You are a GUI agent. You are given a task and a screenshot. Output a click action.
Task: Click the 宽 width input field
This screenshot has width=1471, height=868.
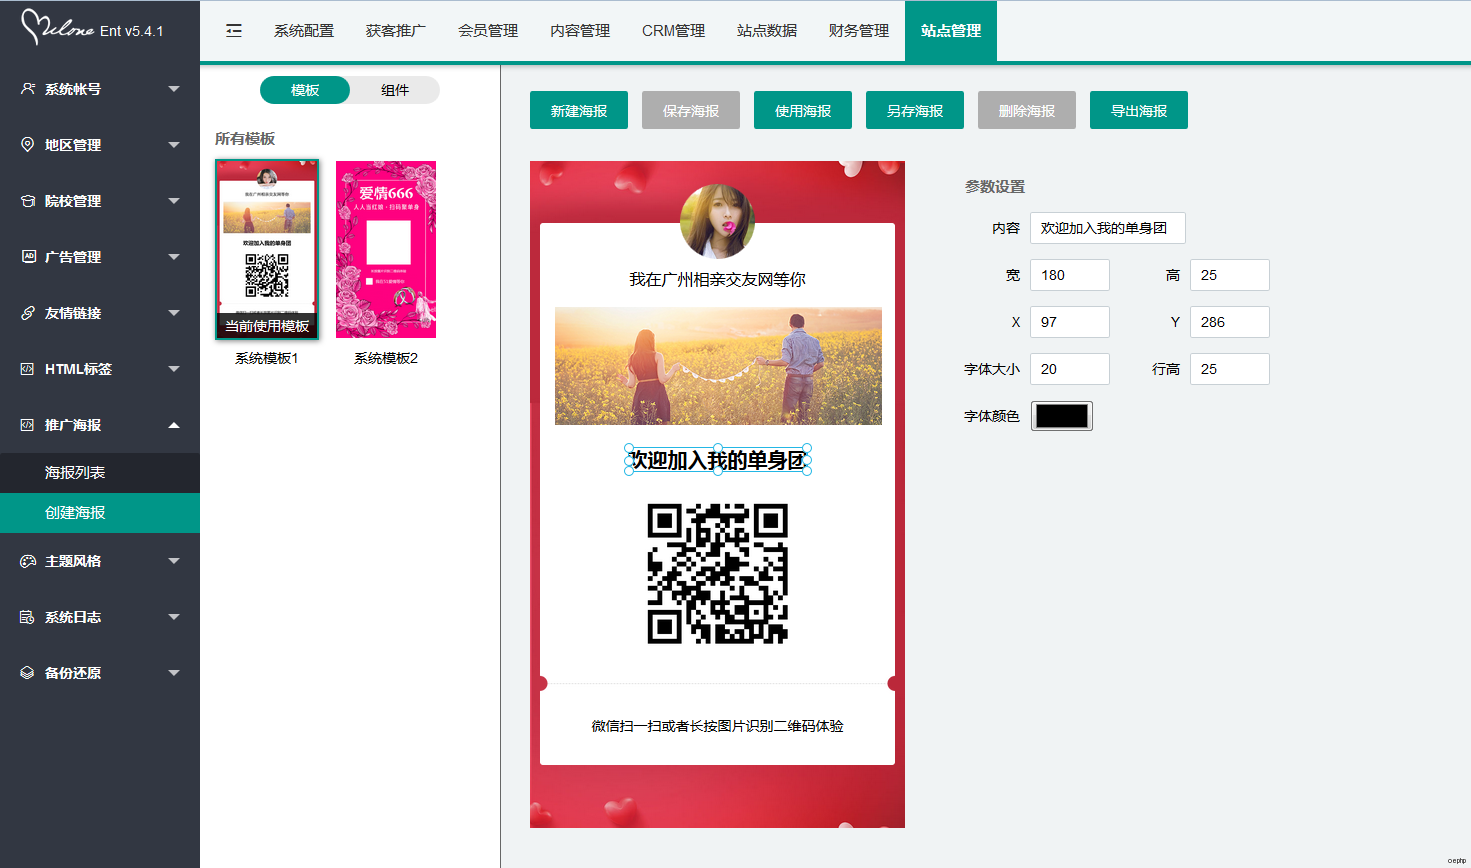click(x=1070, y=275)
